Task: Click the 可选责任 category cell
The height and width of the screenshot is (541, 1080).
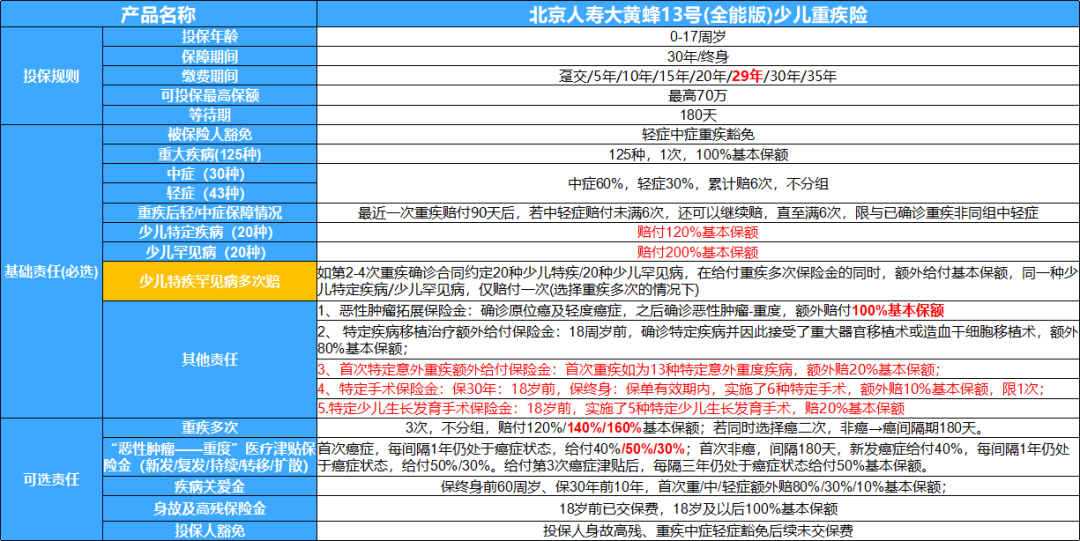Action: point(51,478)
